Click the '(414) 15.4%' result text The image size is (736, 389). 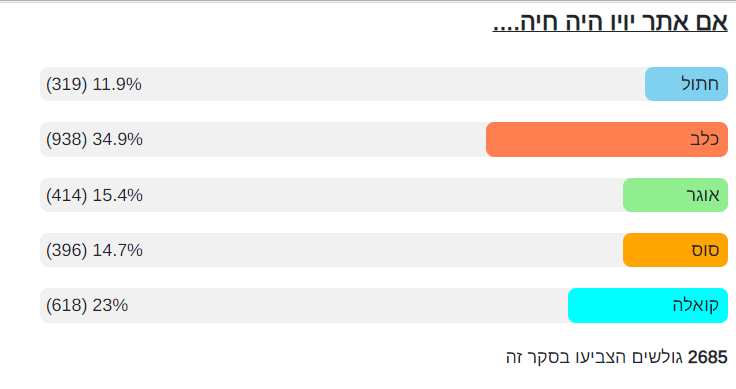point(94,195)
